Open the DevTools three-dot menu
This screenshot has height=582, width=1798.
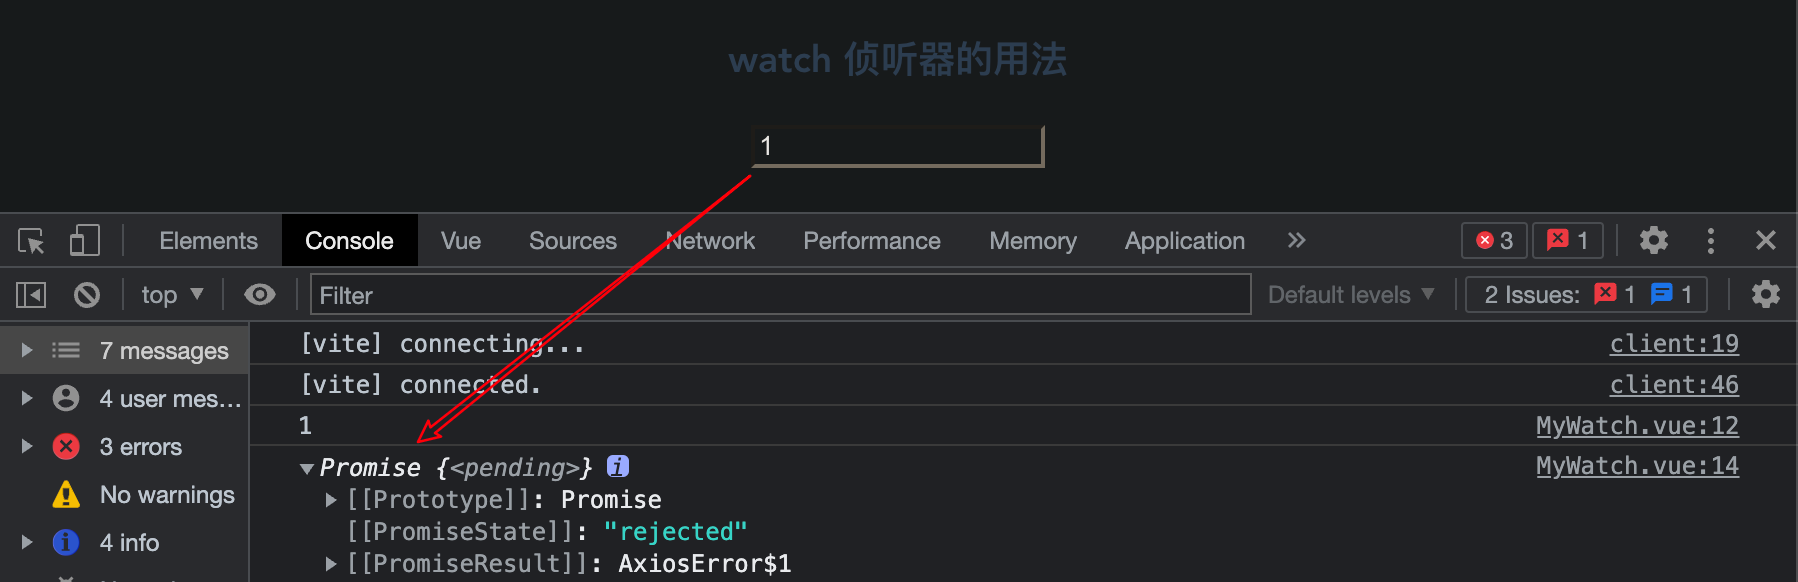click(x=1711, y=240)
